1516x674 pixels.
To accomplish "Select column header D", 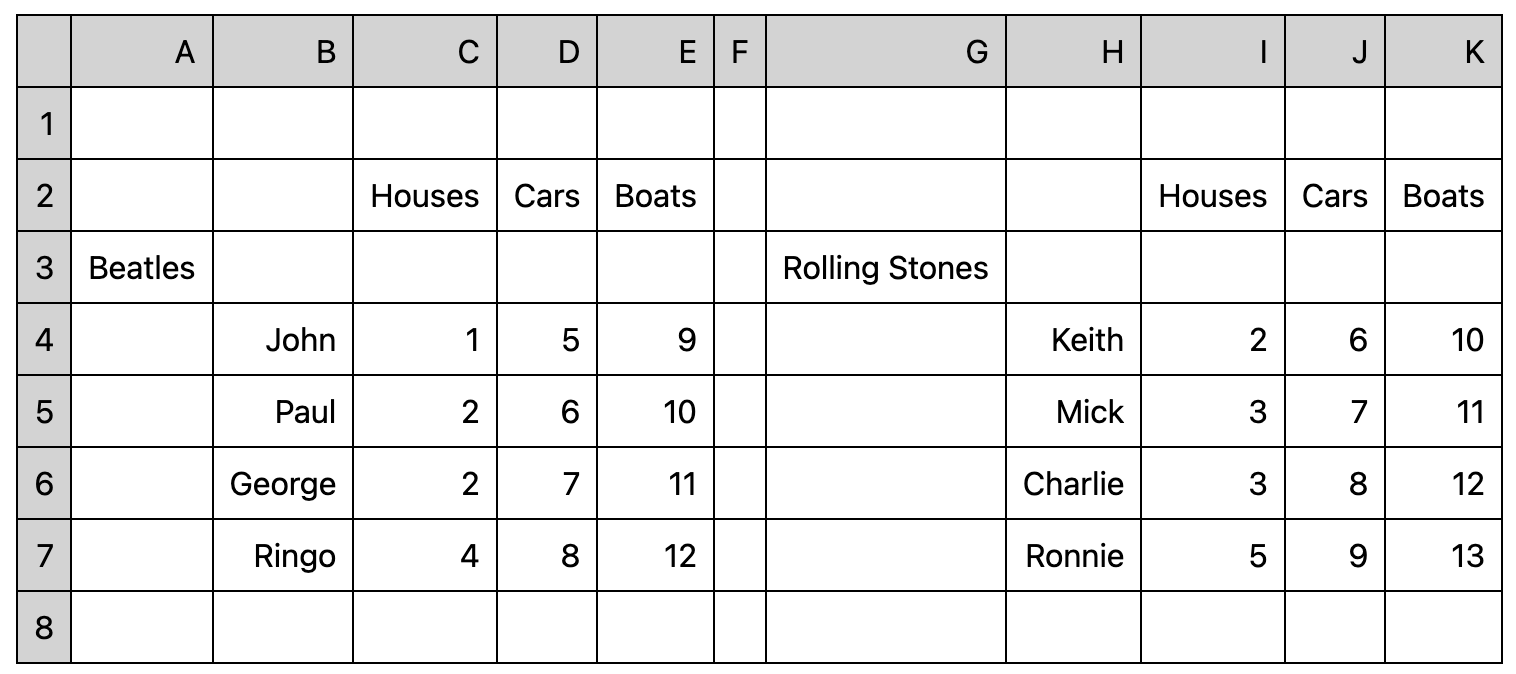I will coord(547,52).
